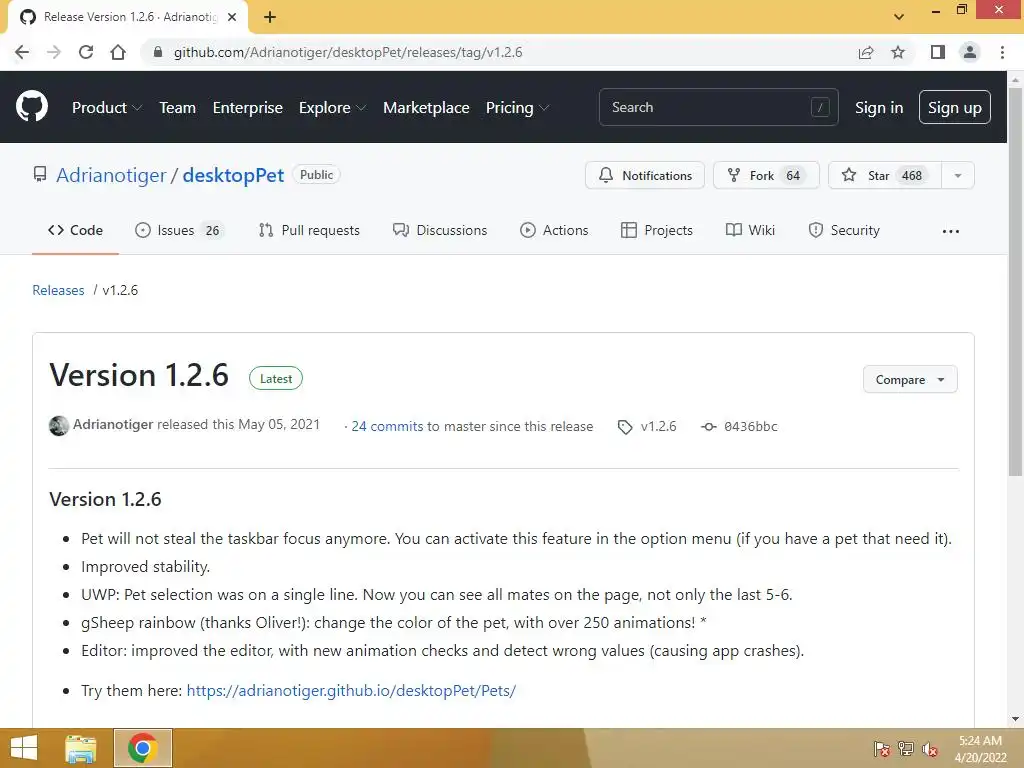The height and width of the screenshot is (768, 1024).
Task: Click the repository book icon
Action: pyautogui.click(x=40, y=174)
